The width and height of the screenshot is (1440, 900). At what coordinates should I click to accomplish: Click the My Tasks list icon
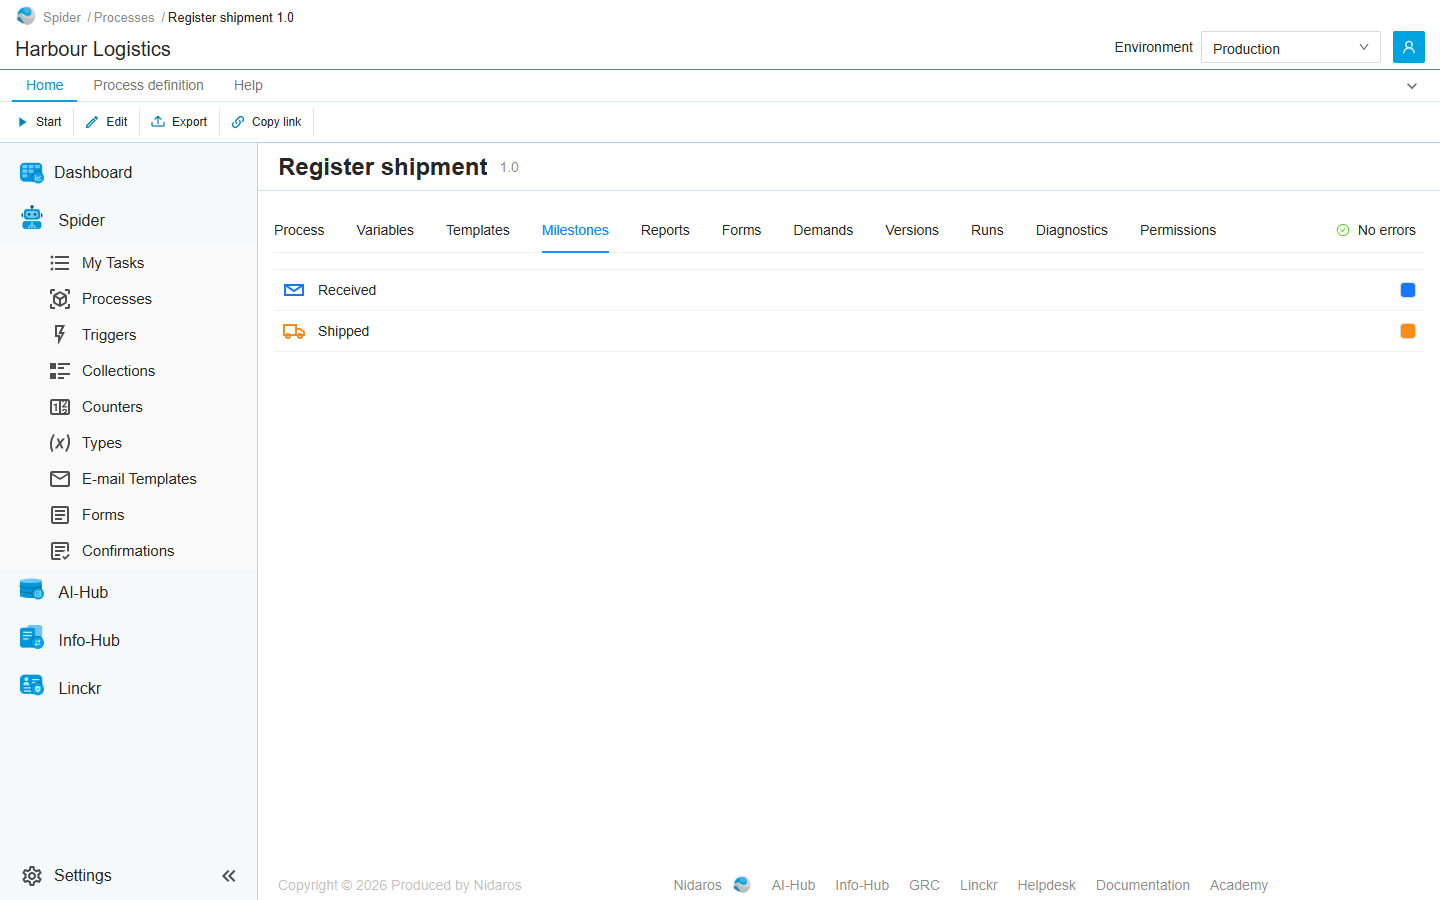point(60,263)
